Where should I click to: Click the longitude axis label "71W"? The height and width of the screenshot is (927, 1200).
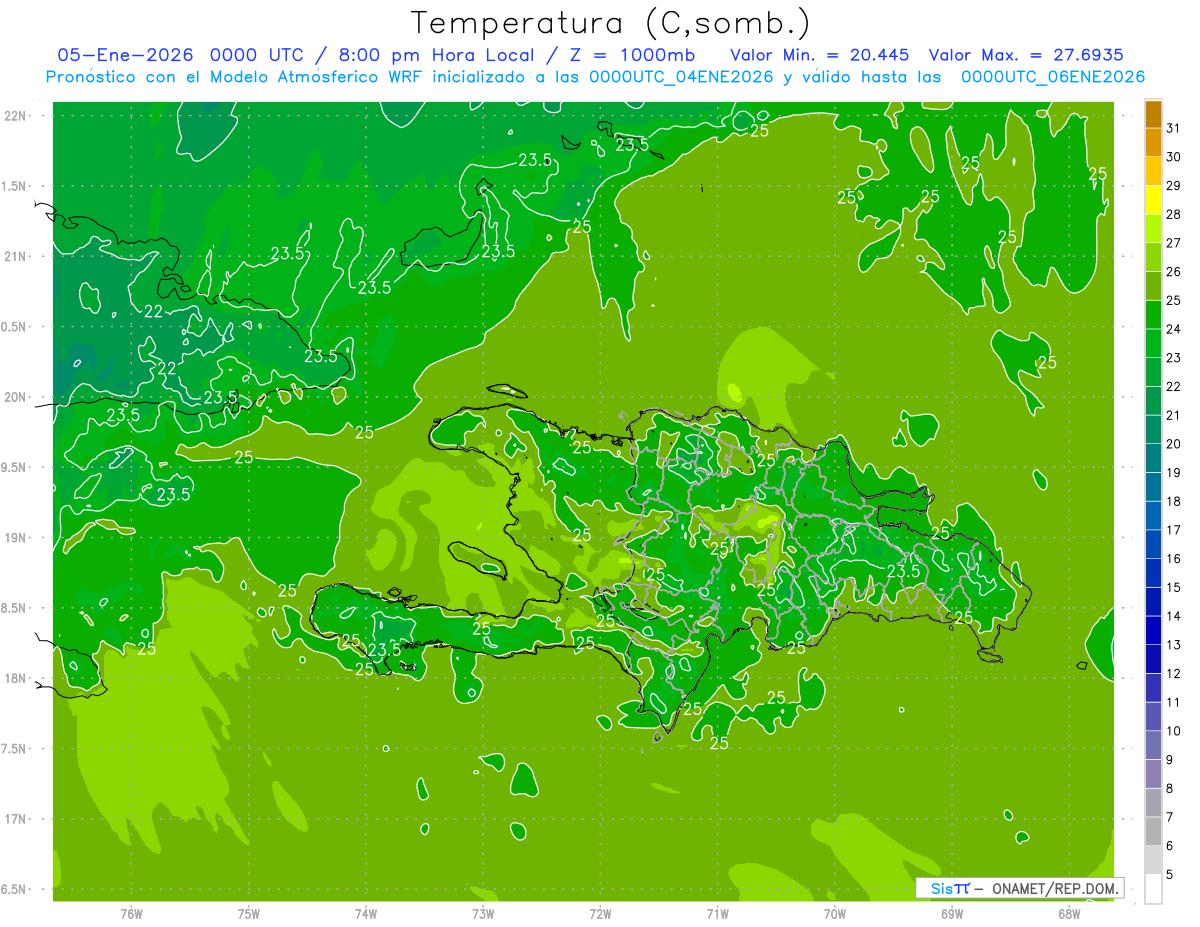click(717, 914)
